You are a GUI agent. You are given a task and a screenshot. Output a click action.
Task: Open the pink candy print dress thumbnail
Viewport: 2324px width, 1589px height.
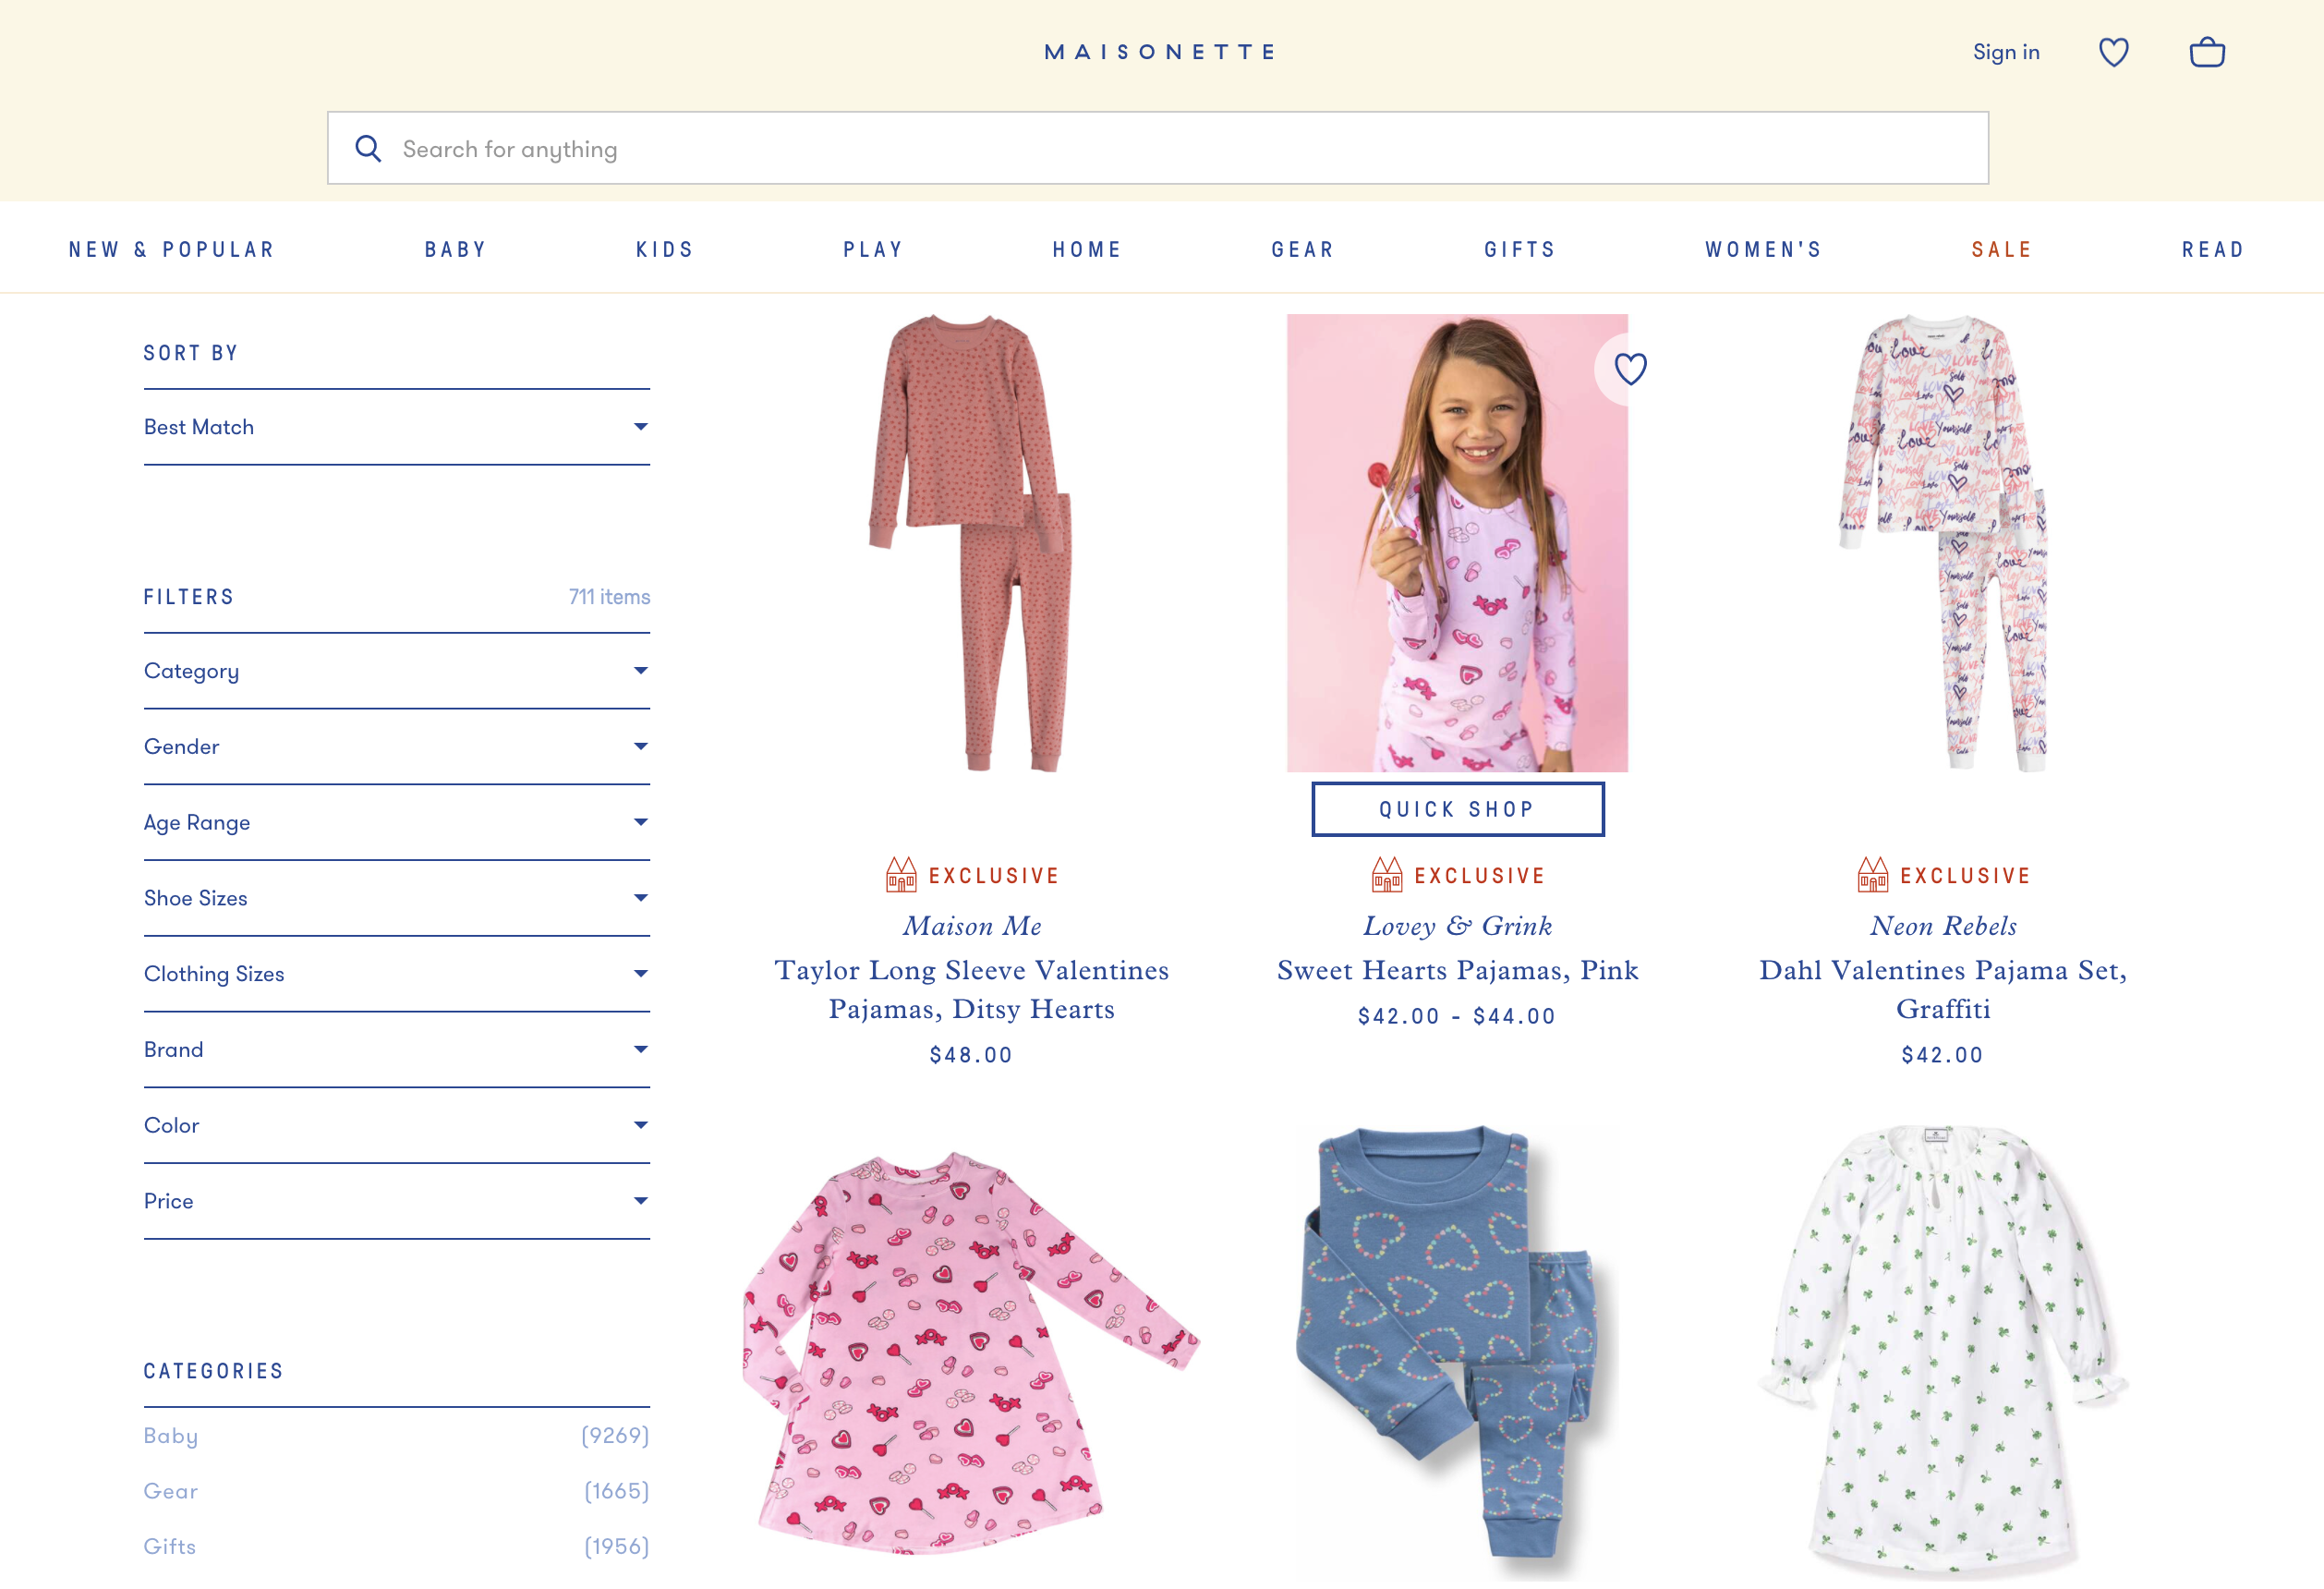[x=971, y=1350]
